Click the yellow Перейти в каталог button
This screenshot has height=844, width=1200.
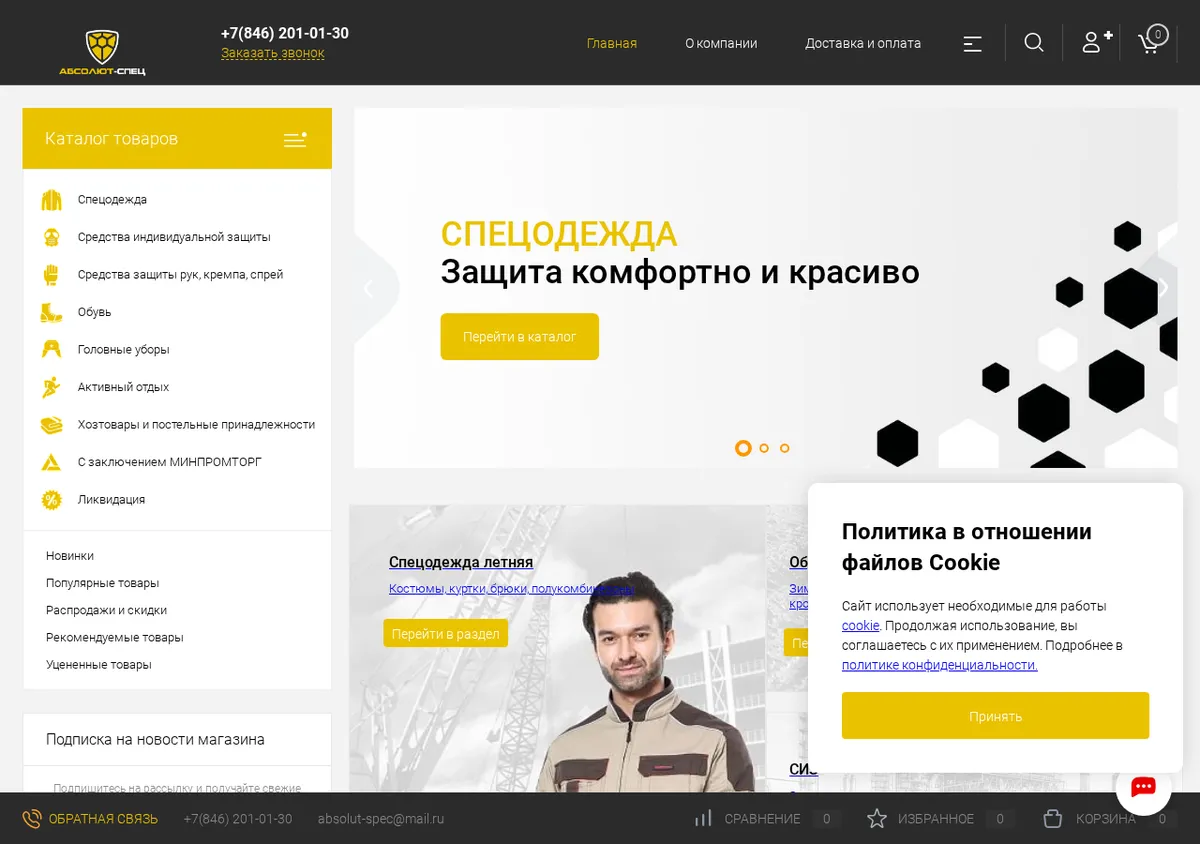click(520, 337)
